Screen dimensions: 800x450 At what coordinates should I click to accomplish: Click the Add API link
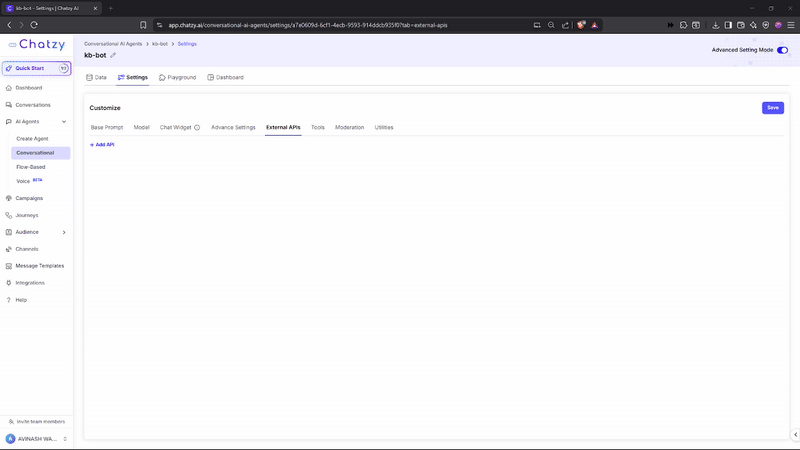102,145
